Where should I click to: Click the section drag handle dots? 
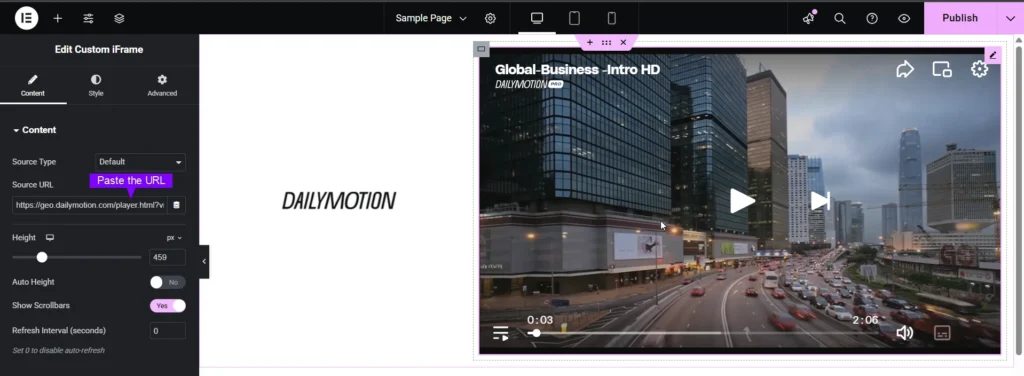click(606, 42)
